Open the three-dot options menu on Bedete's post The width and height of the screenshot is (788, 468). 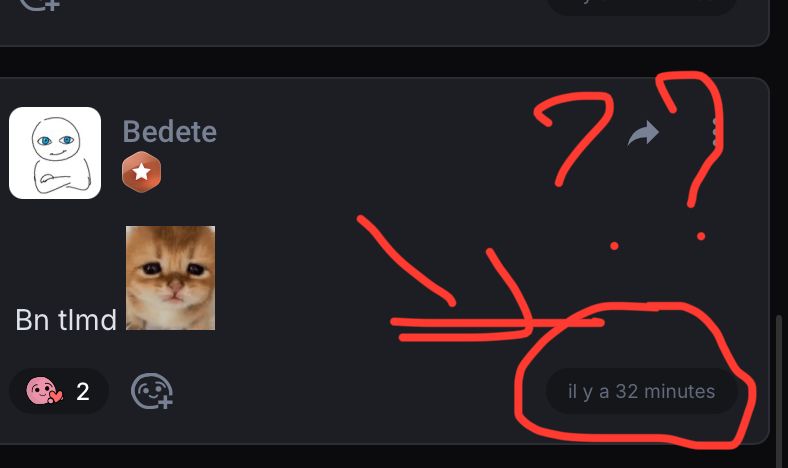click(715, 132)
